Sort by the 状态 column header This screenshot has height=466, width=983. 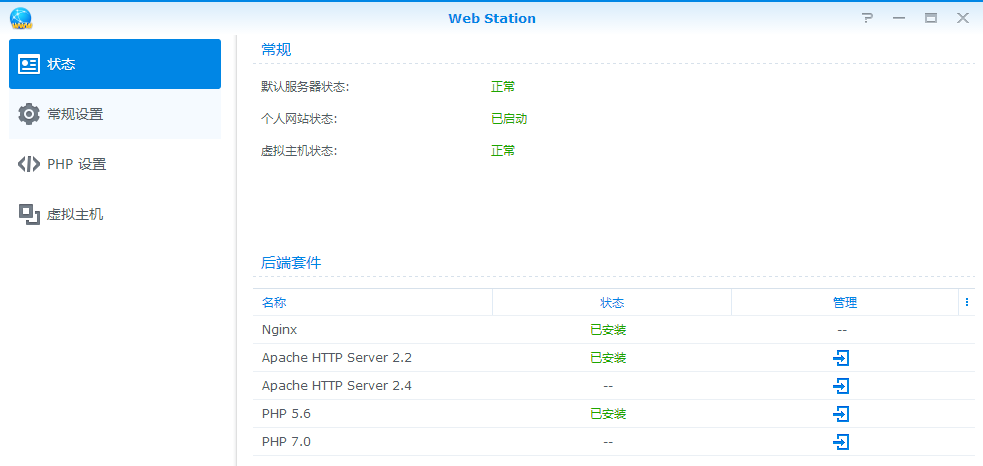(611, 302)
